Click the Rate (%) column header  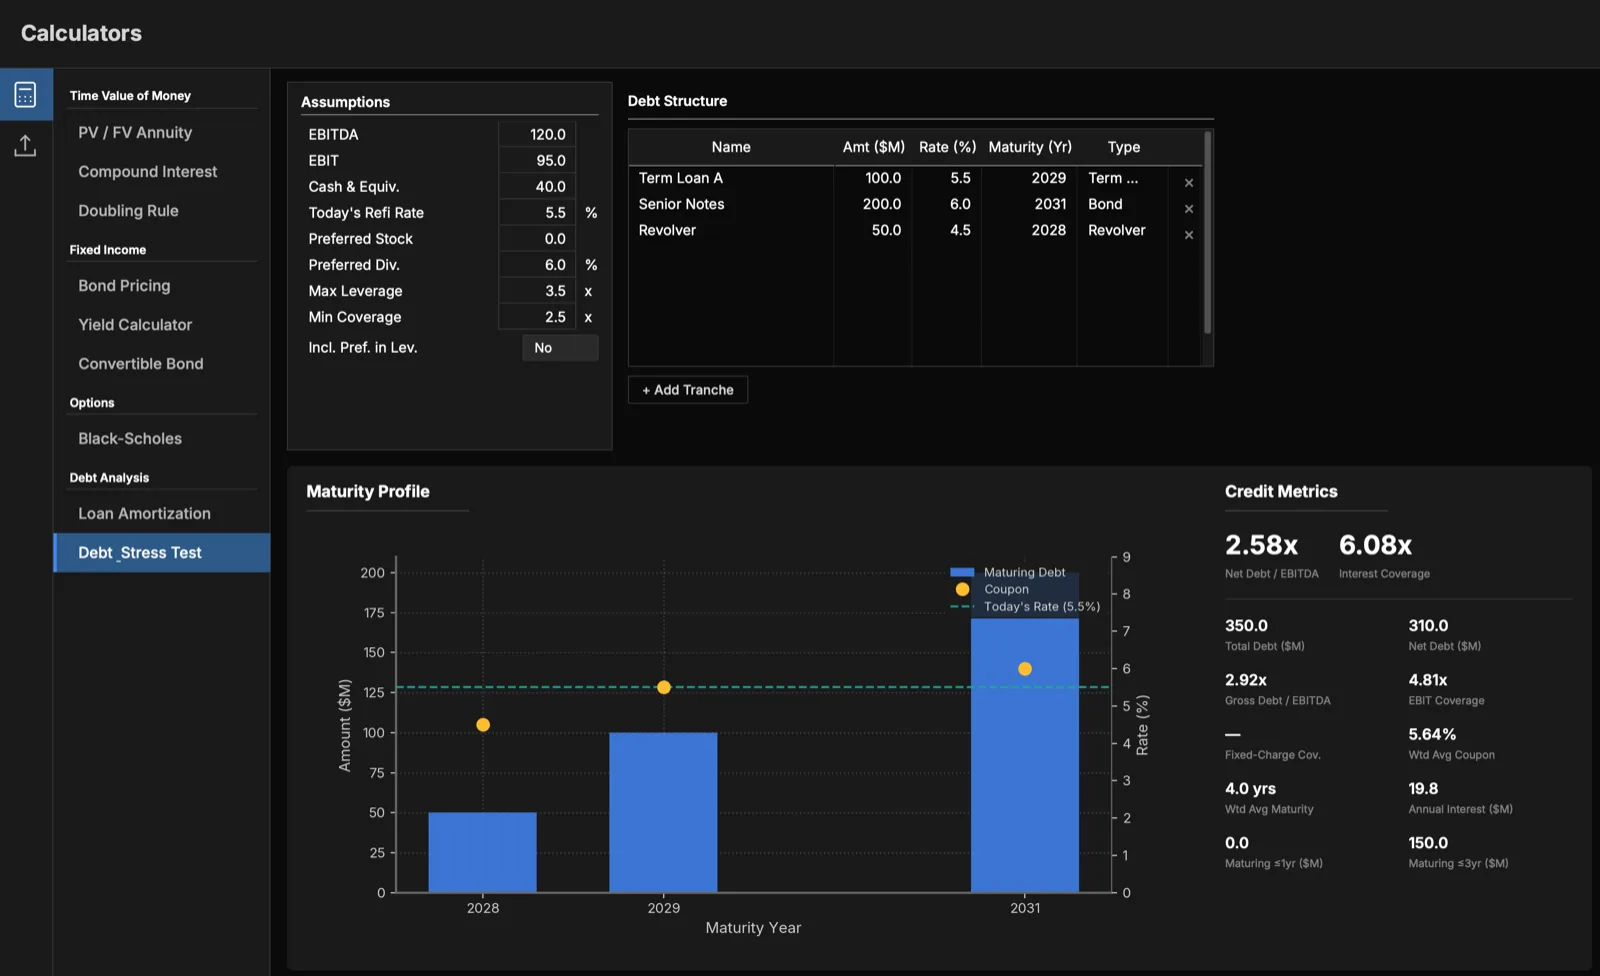pos(947,147)
